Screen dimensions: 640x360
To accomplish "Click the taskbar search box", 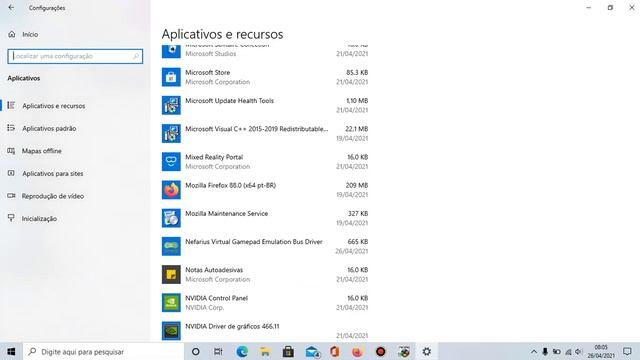I will click(x=103, y=351).
